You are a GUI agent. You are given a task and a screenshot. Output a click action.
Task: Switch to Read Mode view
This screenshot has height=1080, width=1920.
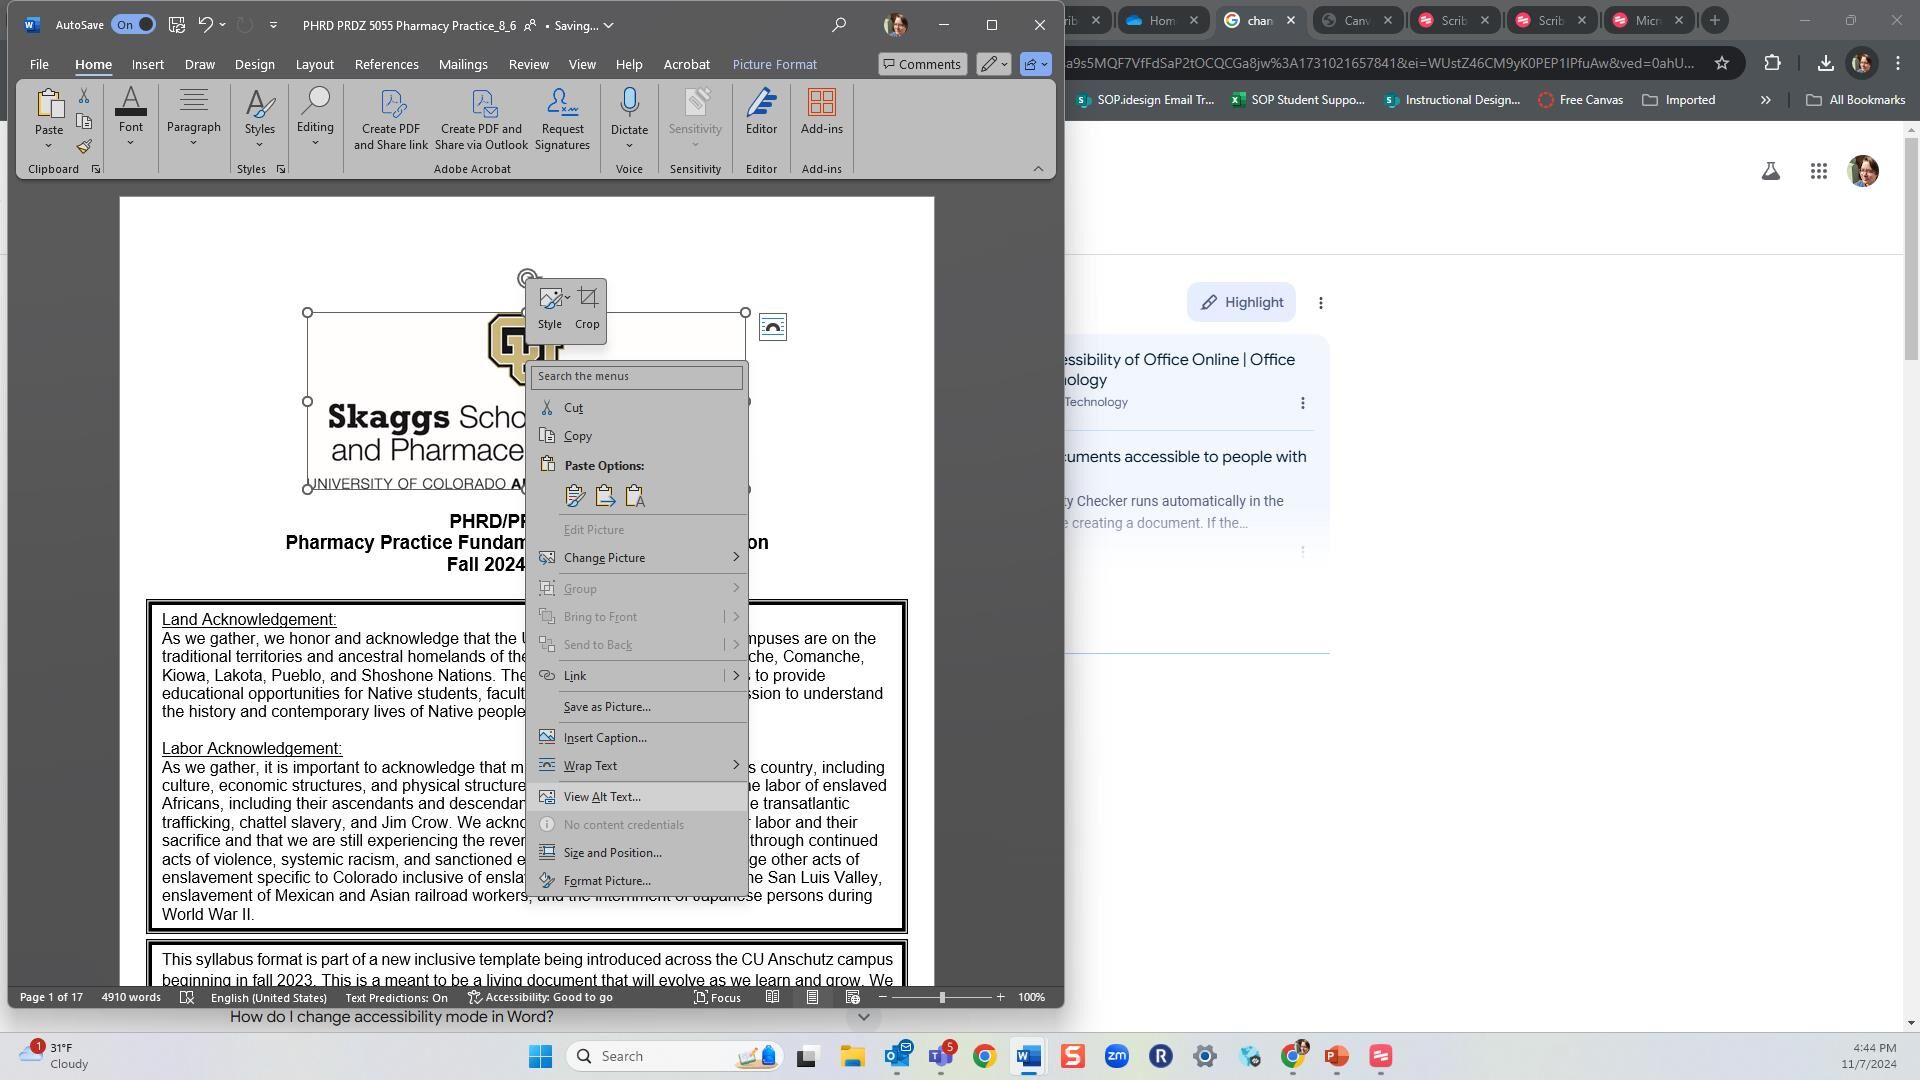(x=772, y=997)
